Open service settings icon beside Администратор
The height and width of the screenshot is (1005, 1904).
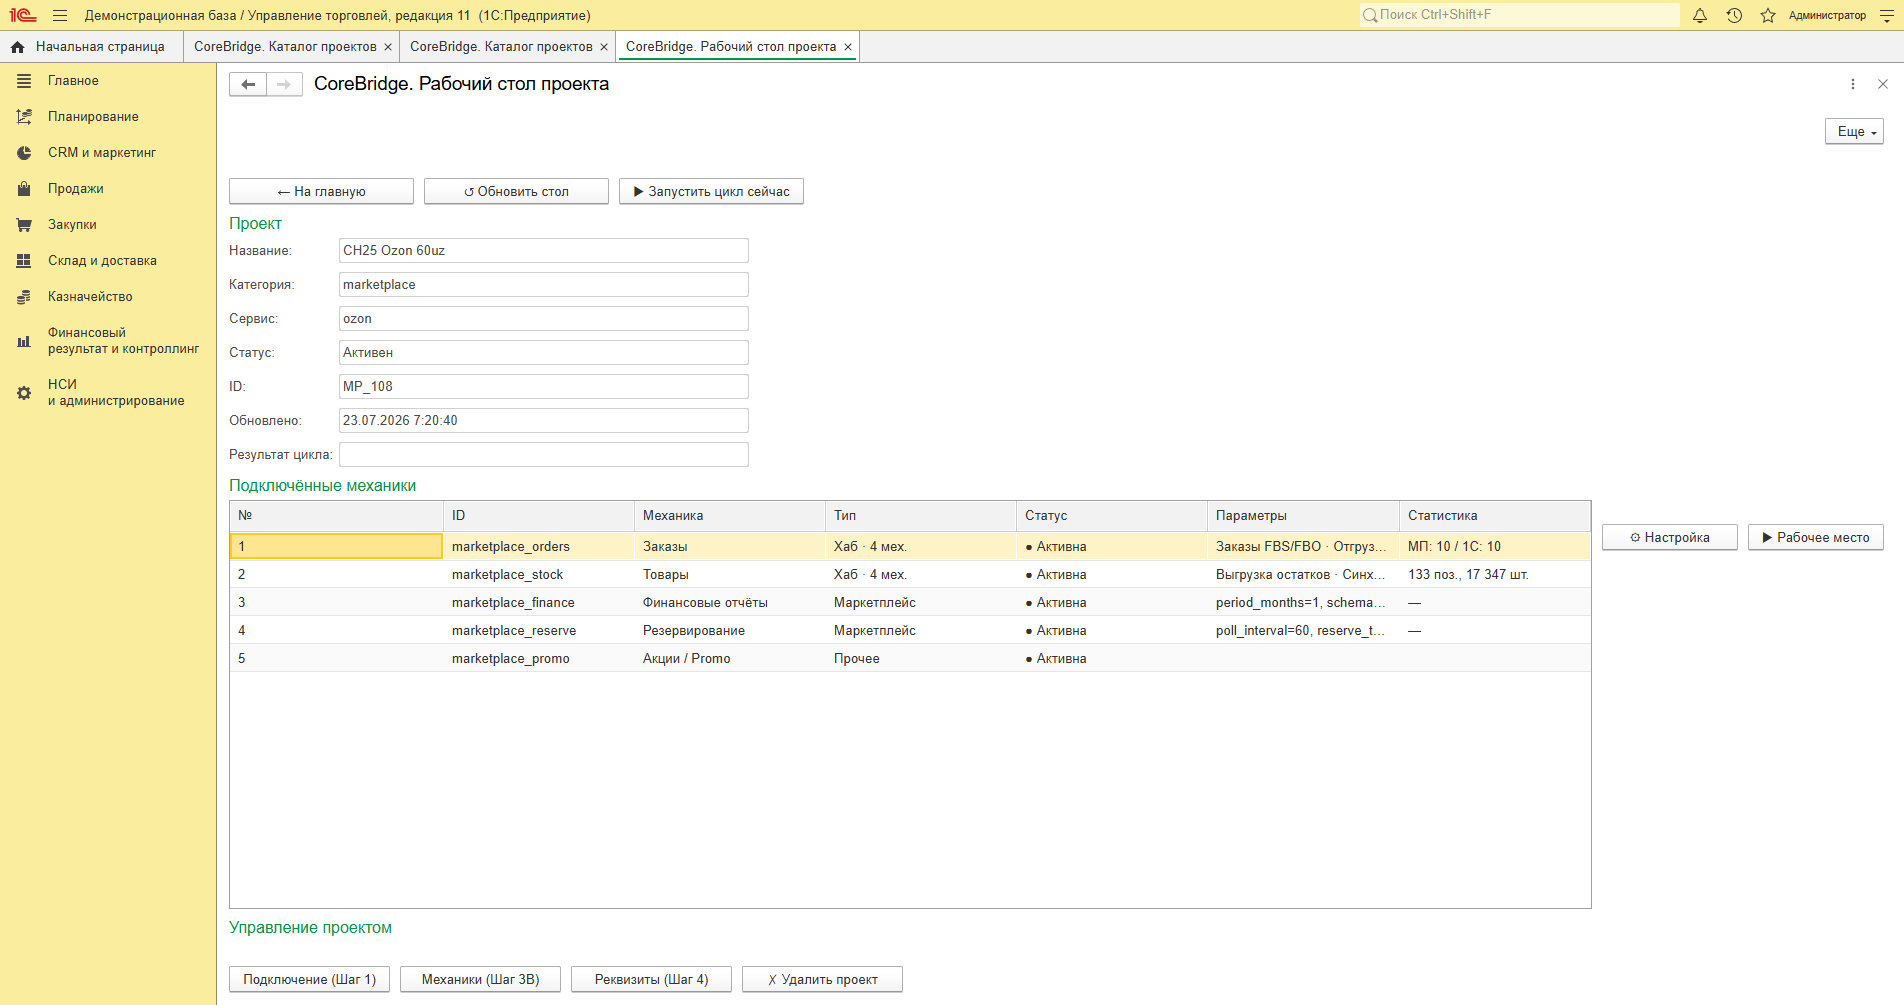(x=1887, y=15)
